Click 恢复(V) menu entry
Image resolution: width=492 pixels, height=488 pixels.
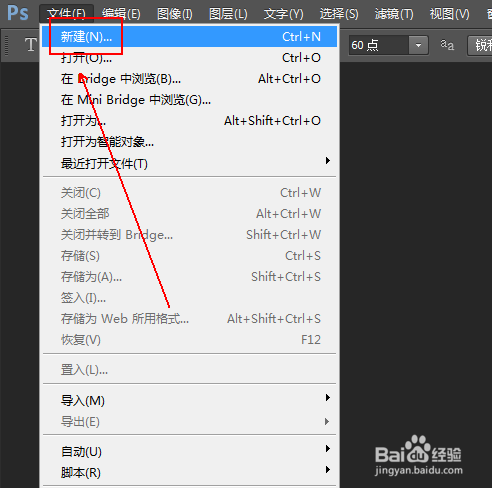pos(189,340)
